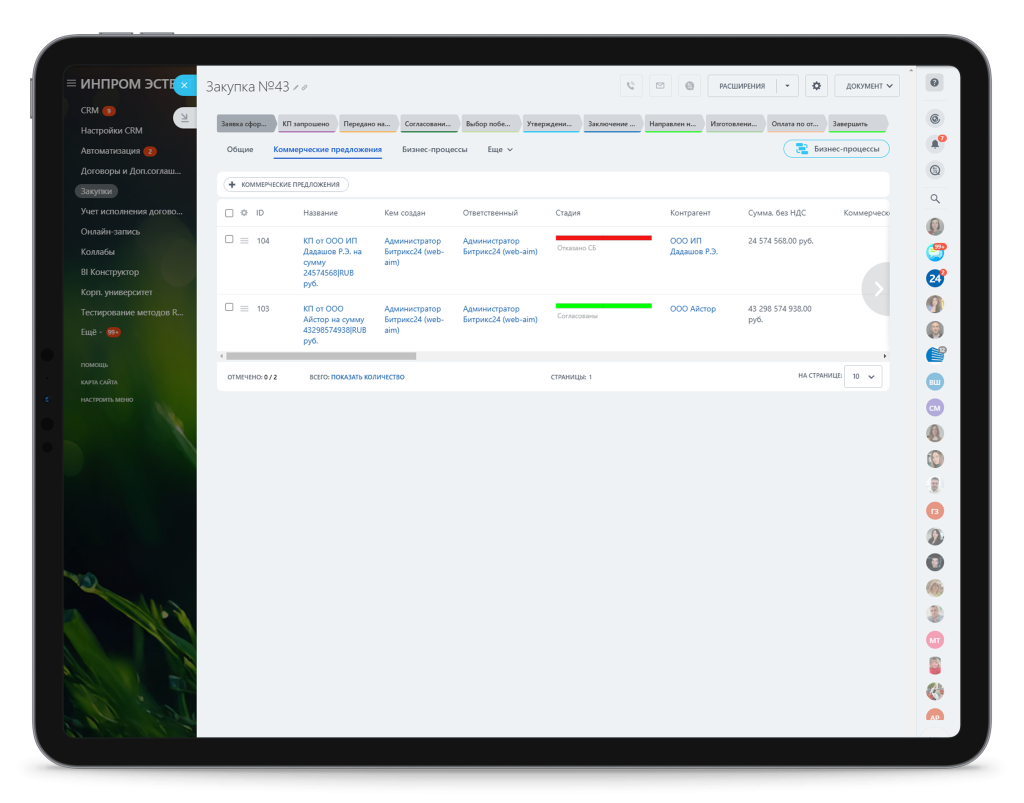The width and height of the screenshot is (1024, 803).
Task: Click the plus icon on Коммерческие предложения button
Action: [232, 185]
